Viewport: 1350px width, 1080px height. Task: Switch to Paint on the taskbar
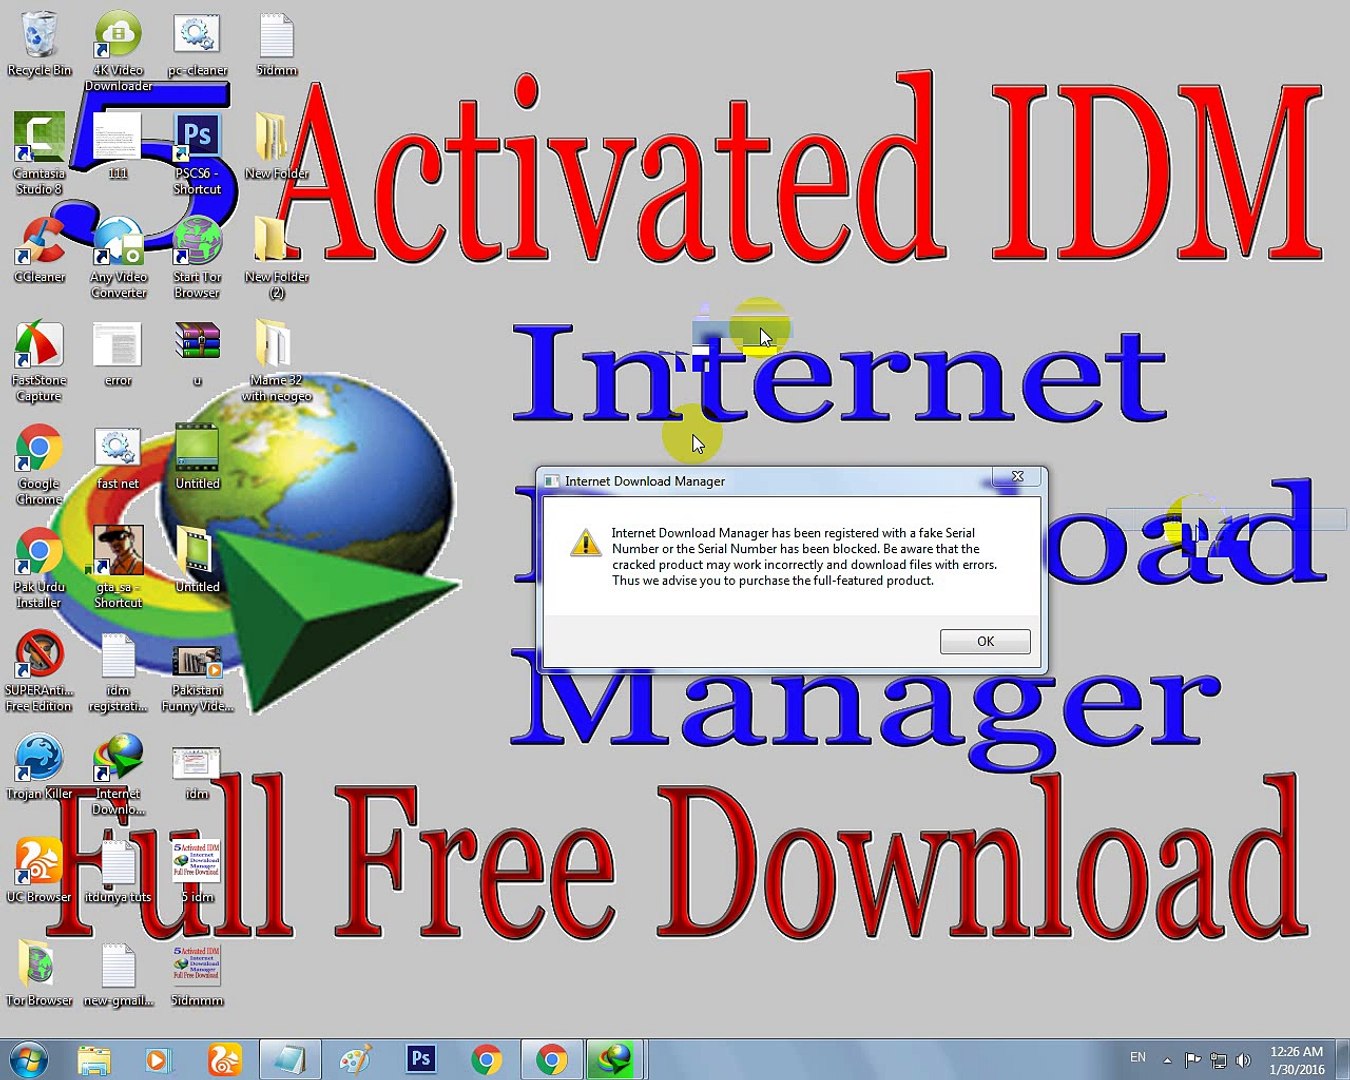356,1059
